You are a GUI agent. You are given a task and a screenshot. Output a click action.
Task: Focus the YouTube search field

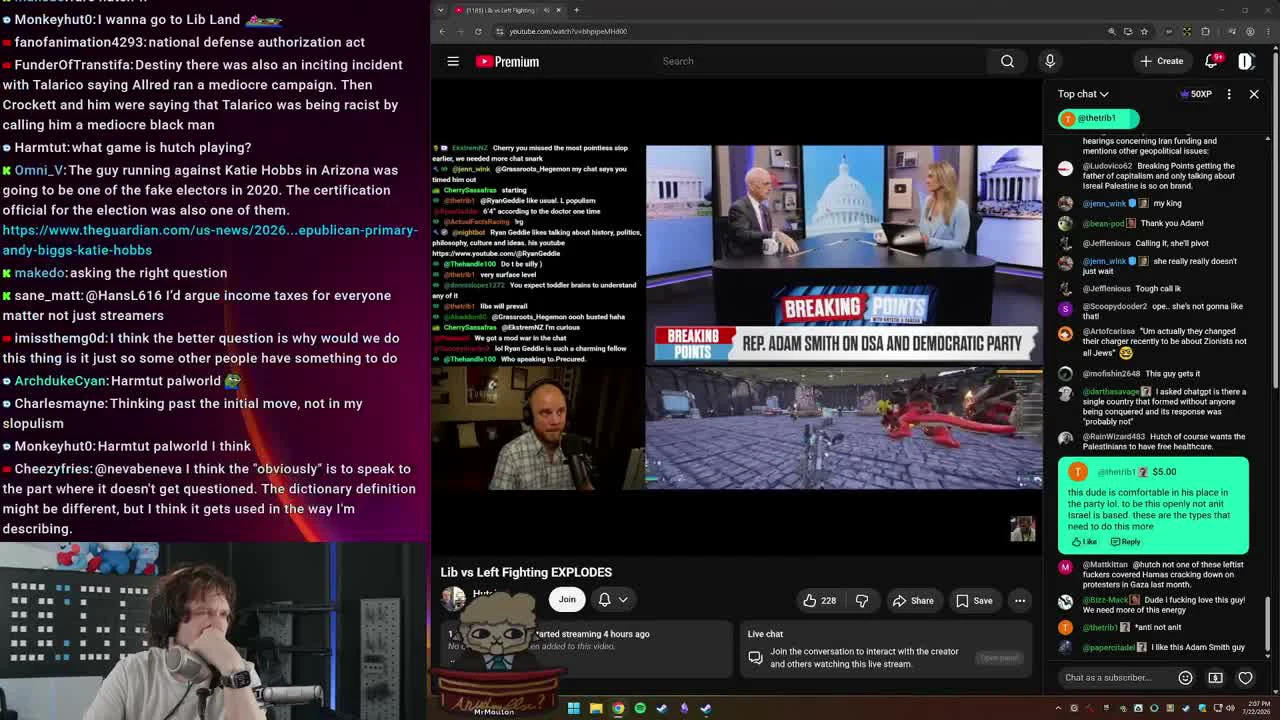pos(820,61)
